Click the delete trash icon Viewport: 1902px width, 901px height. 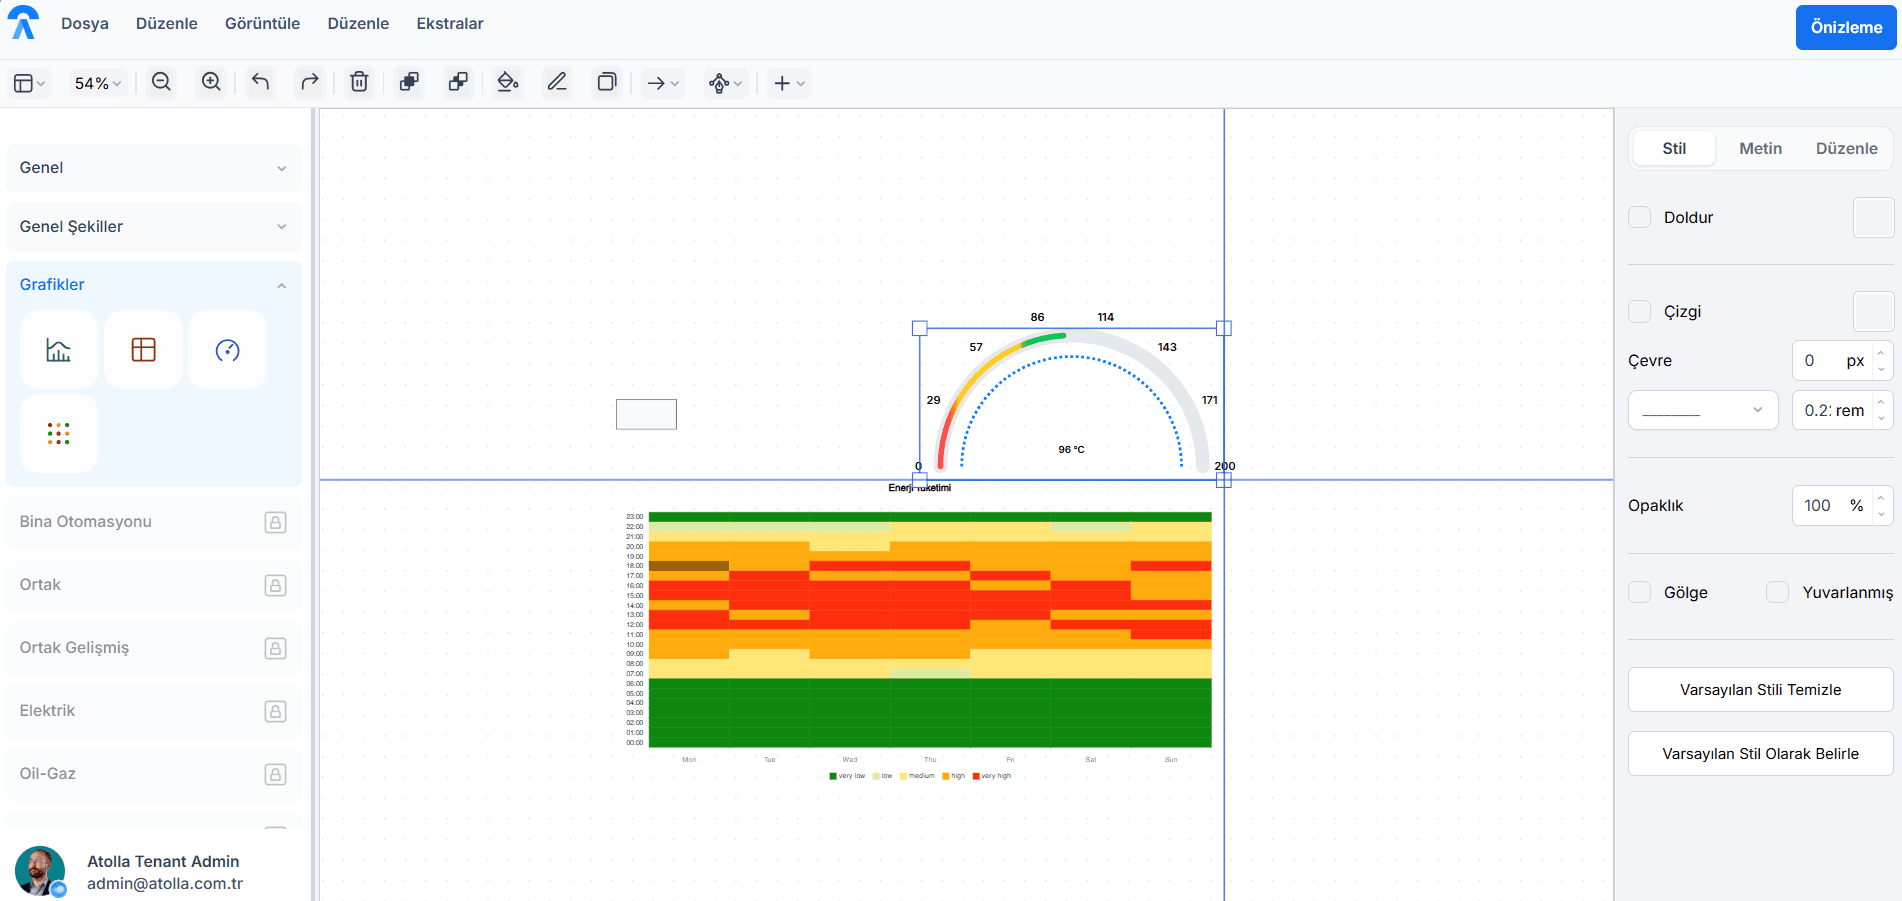[x=359, y=82]
